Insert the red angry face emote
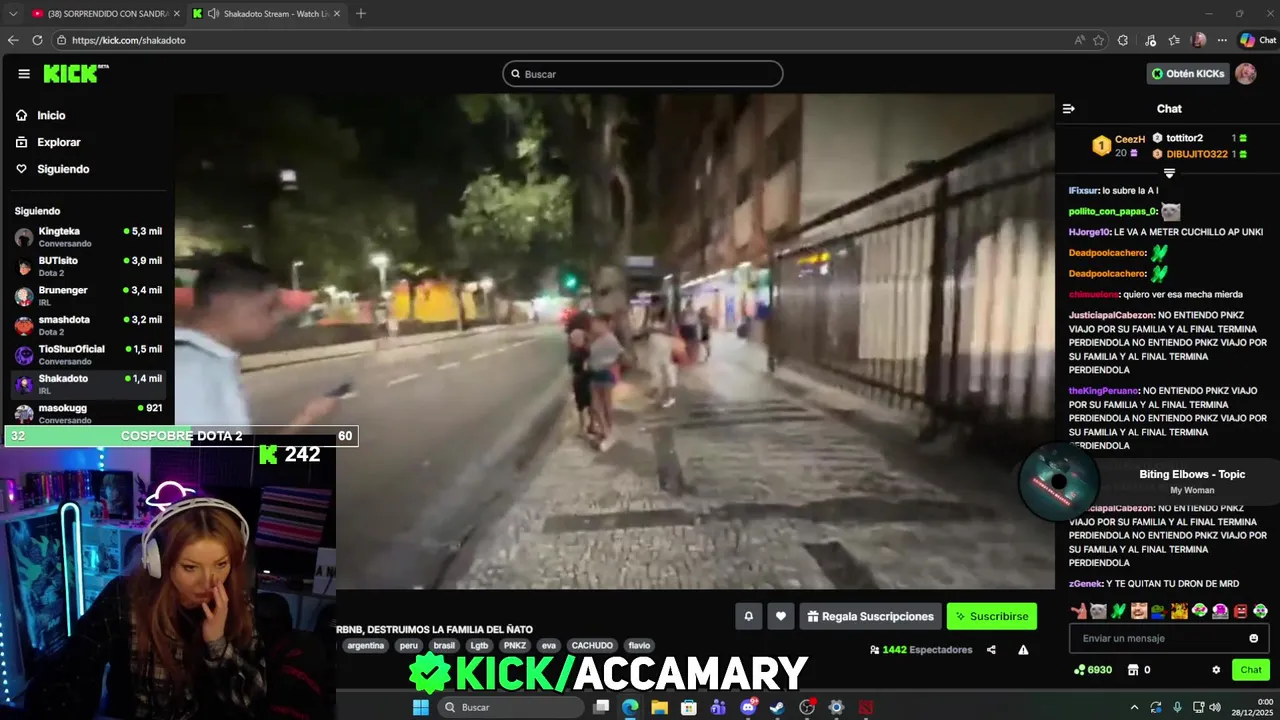The height and width of the screenshot is (720, 1280). click(1240, 611)
